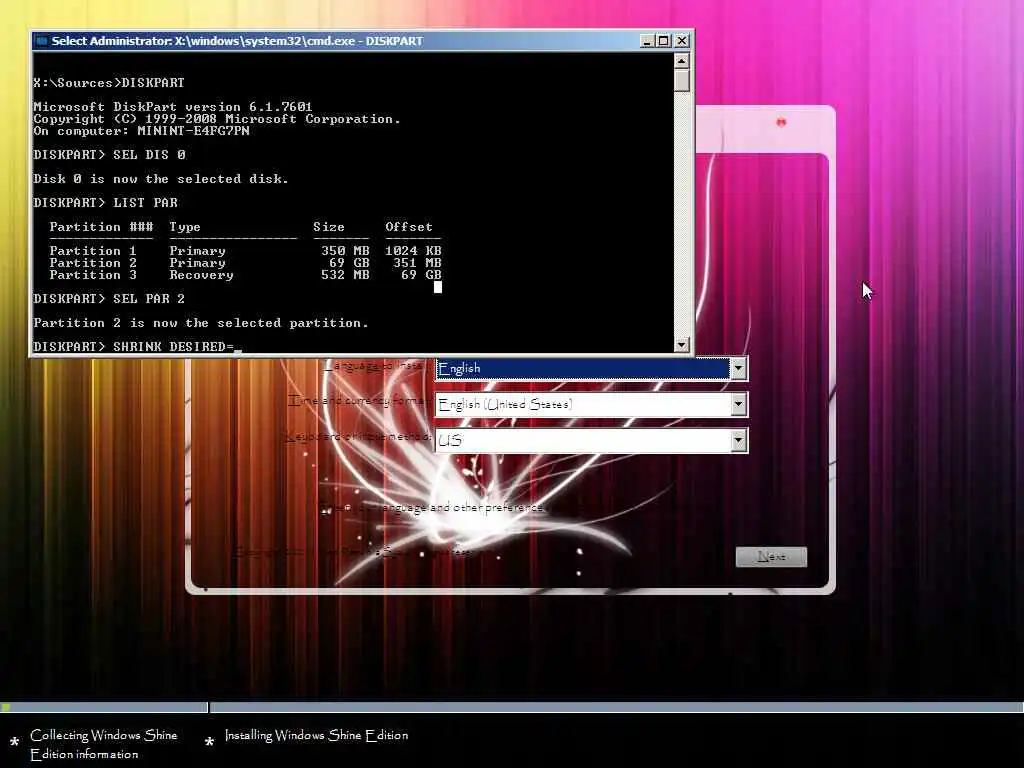The width and height of the screenshot is (1024, 768).
Task: Click 'Disk 0 is now the selected disk.'
Action: pos(161,179)
